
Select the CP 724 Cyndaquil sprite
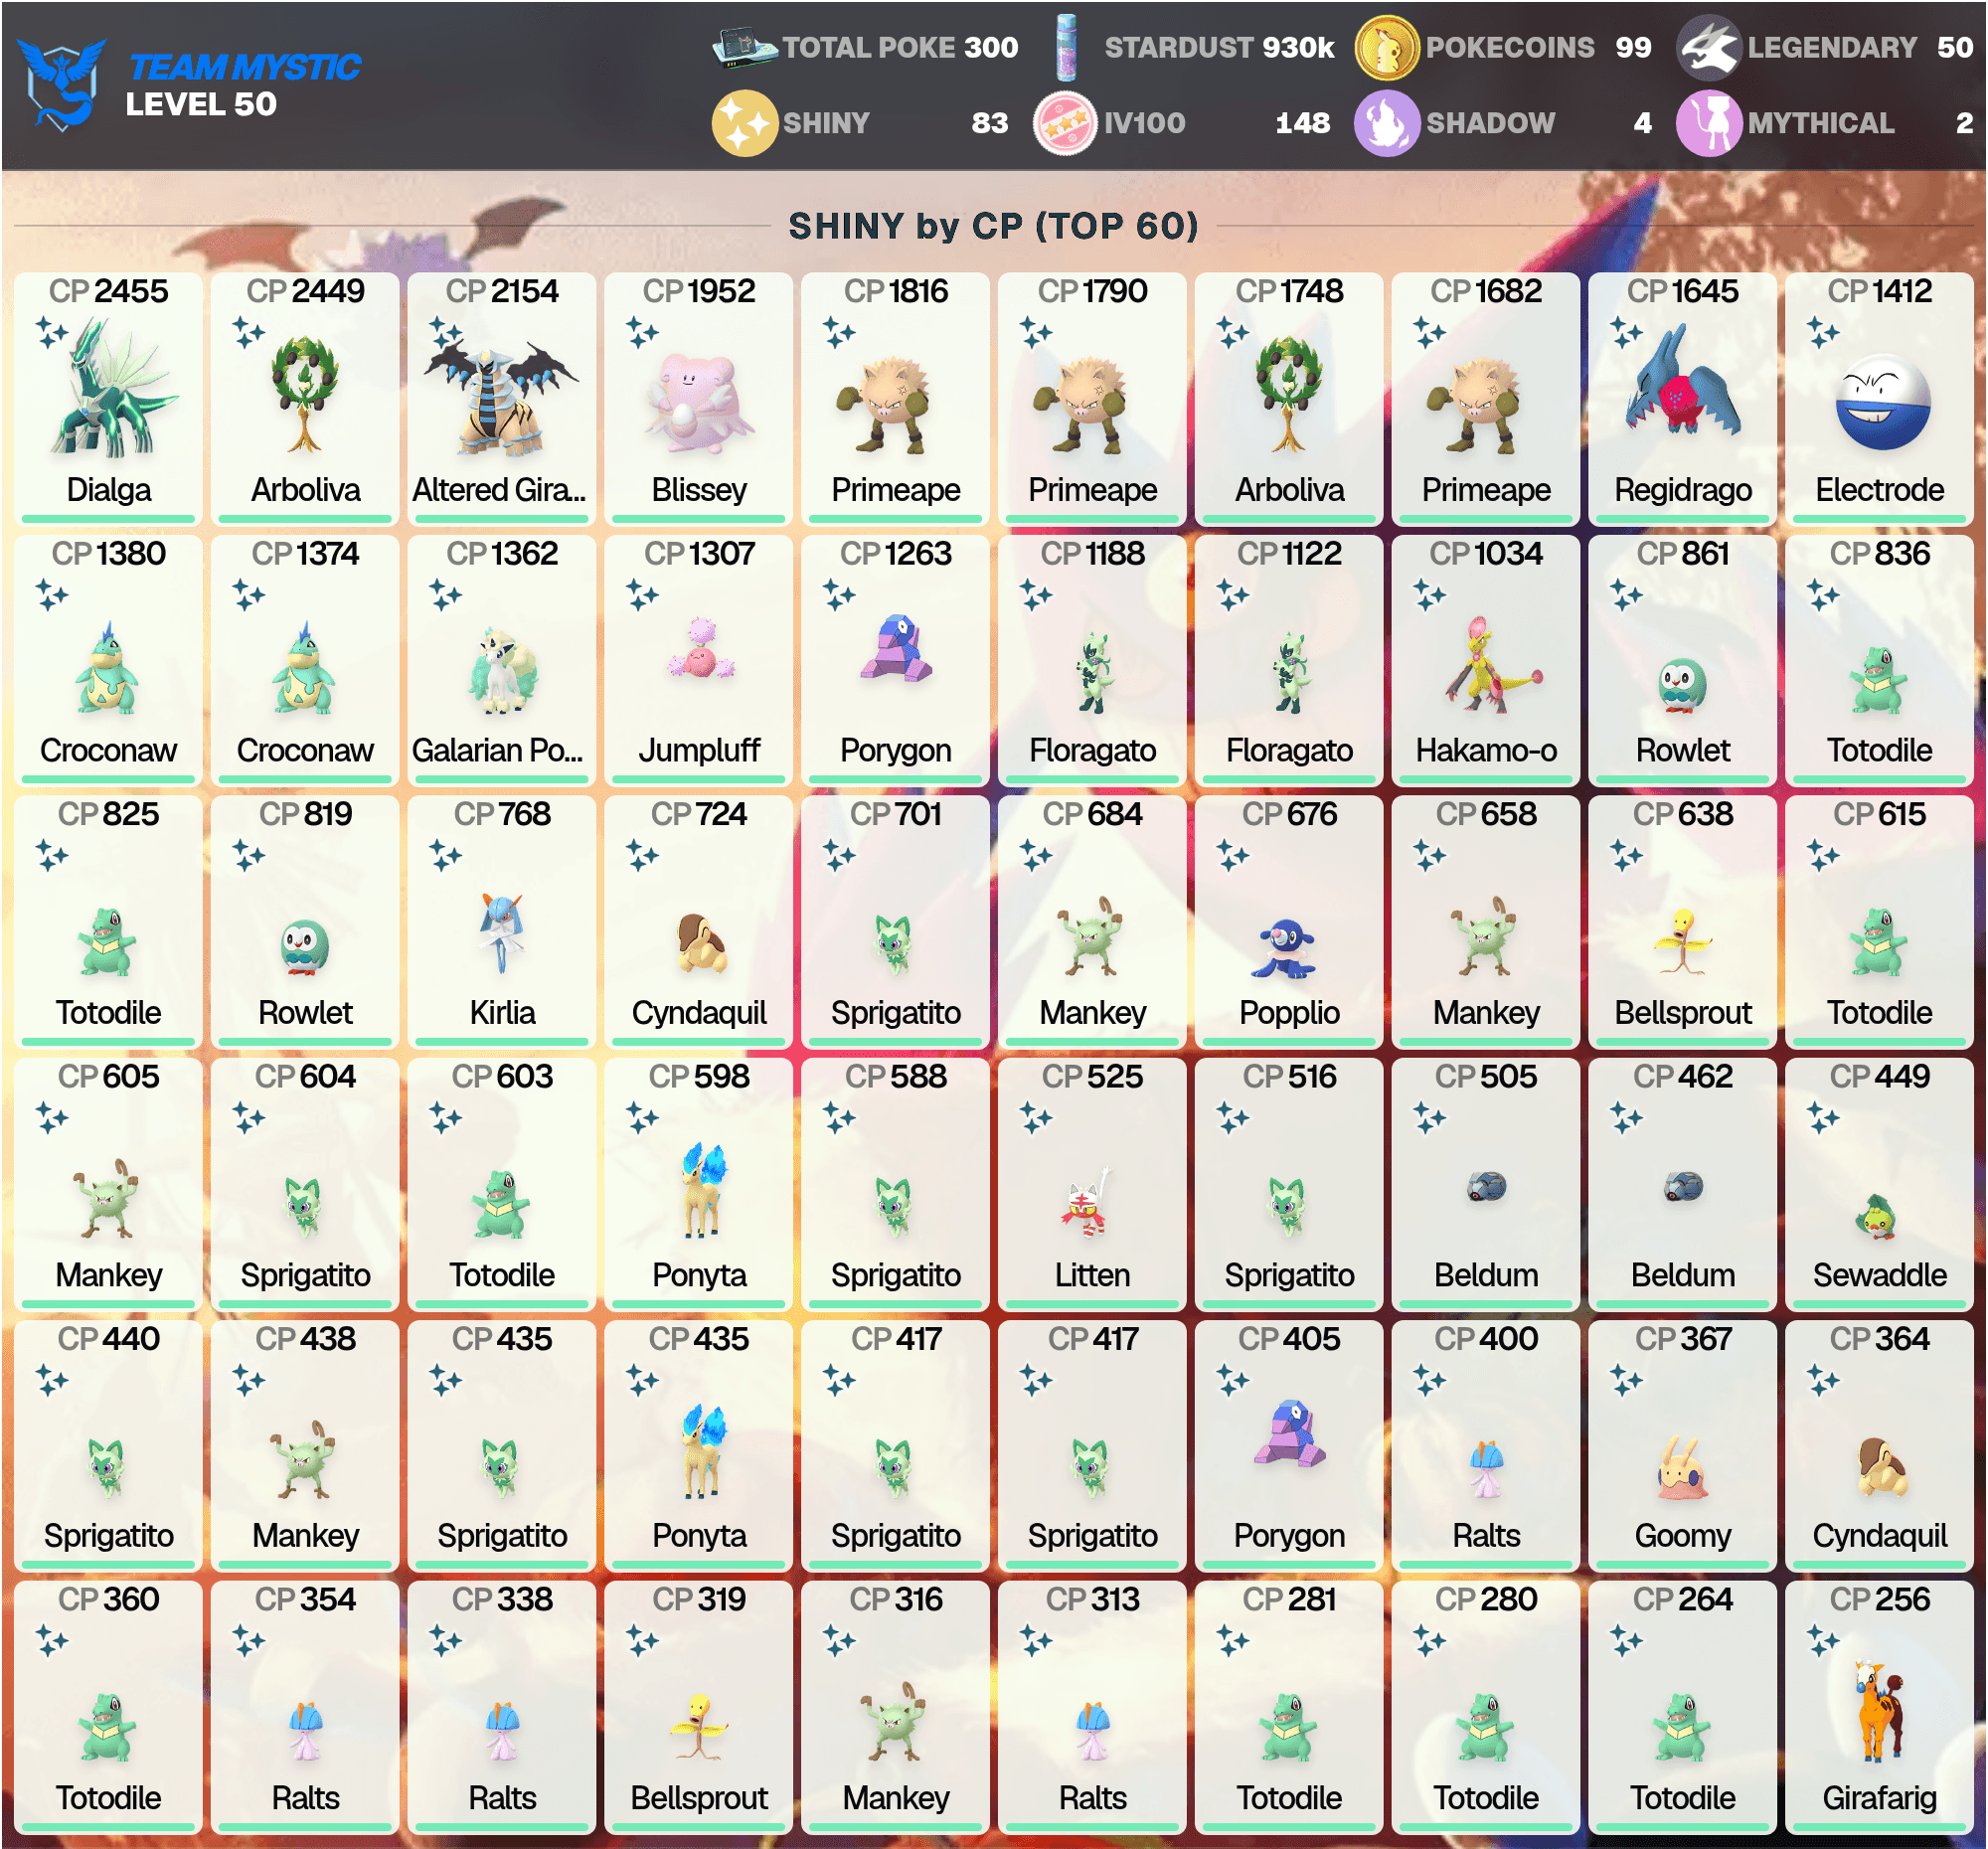702,942
